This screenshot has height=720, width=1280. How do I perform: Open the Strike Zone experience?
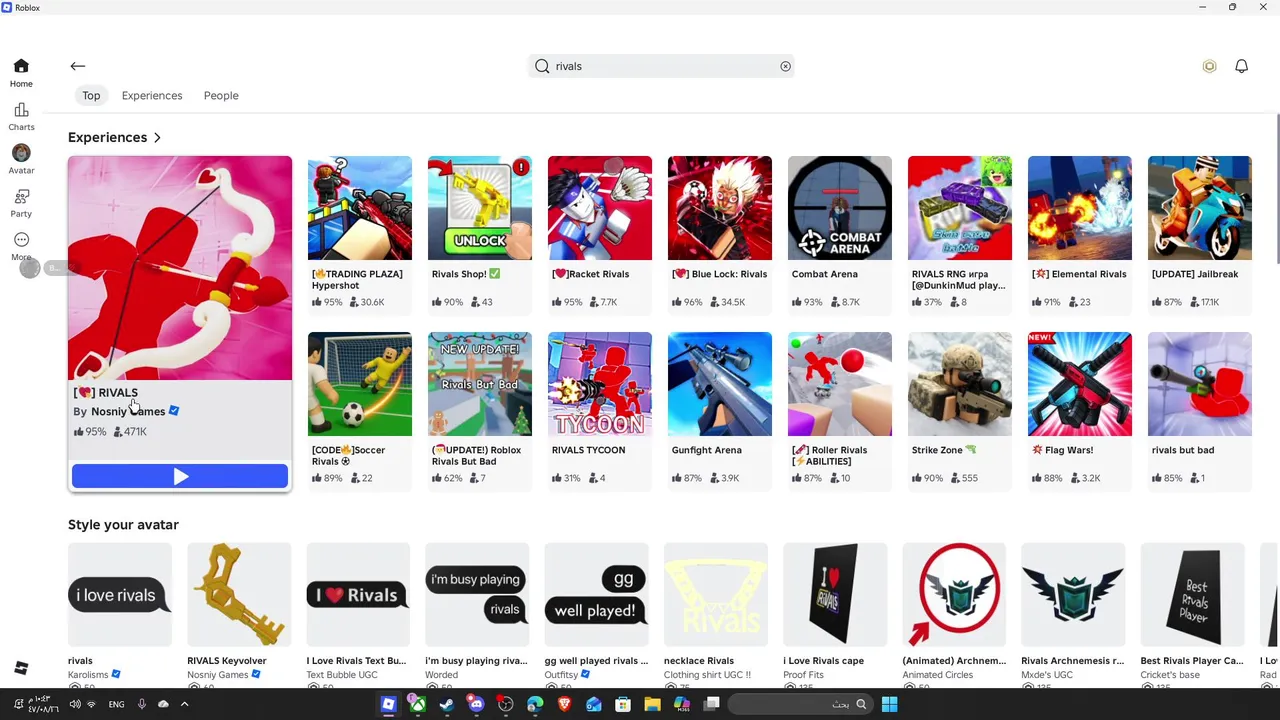(x=960, y=410)
